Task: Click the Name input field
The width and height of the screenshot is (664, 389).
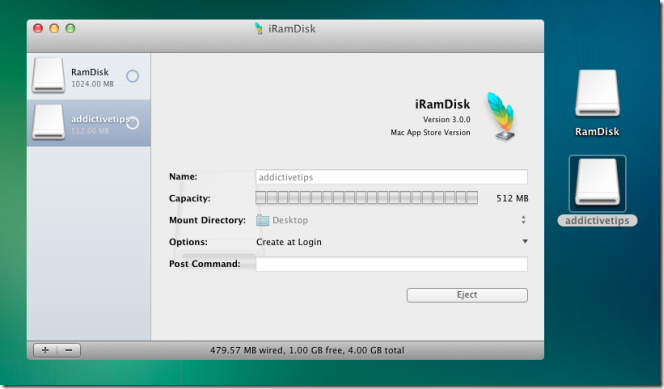Action: click(391, 177)
